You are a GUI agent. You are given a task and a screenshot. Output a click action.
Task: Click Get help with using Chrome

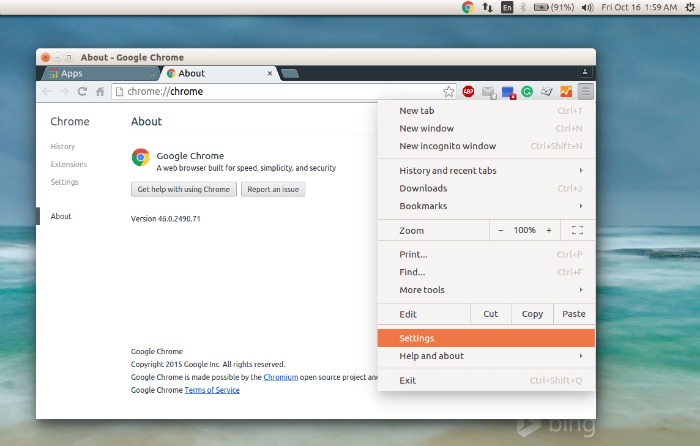(184, 189)
